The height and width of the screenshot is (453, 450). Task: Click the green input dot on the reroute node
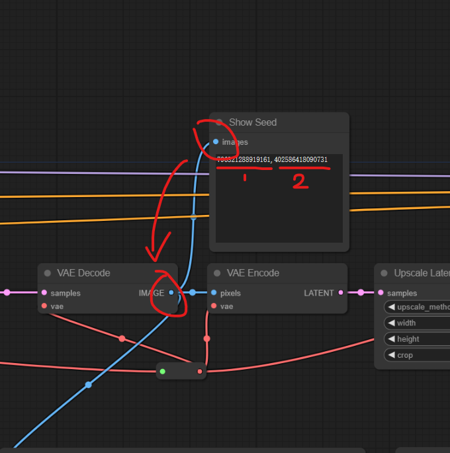pyautogui.click(x=163, y=371)
